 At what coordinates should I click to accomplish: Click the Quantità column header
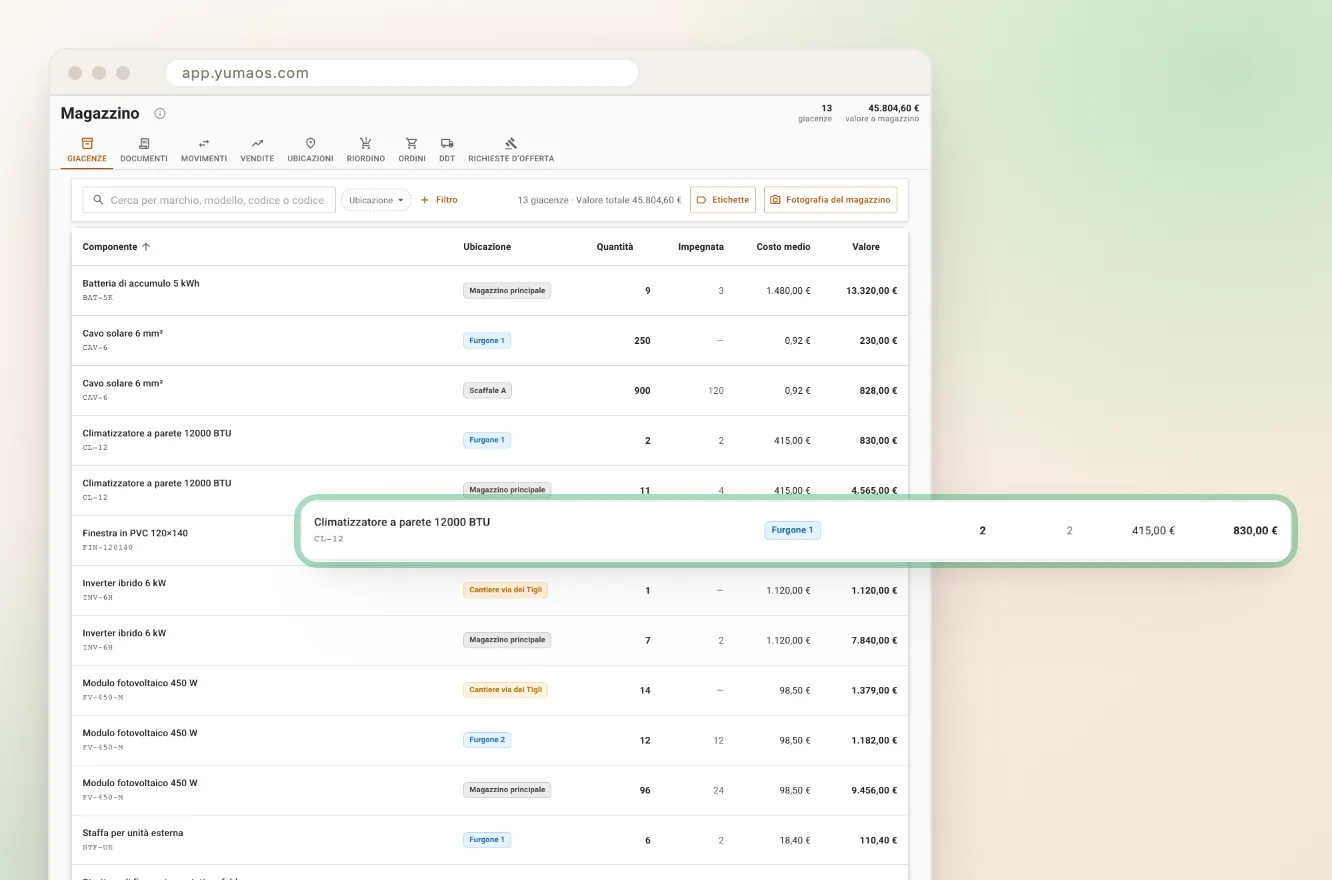click(x=615, y=247)
